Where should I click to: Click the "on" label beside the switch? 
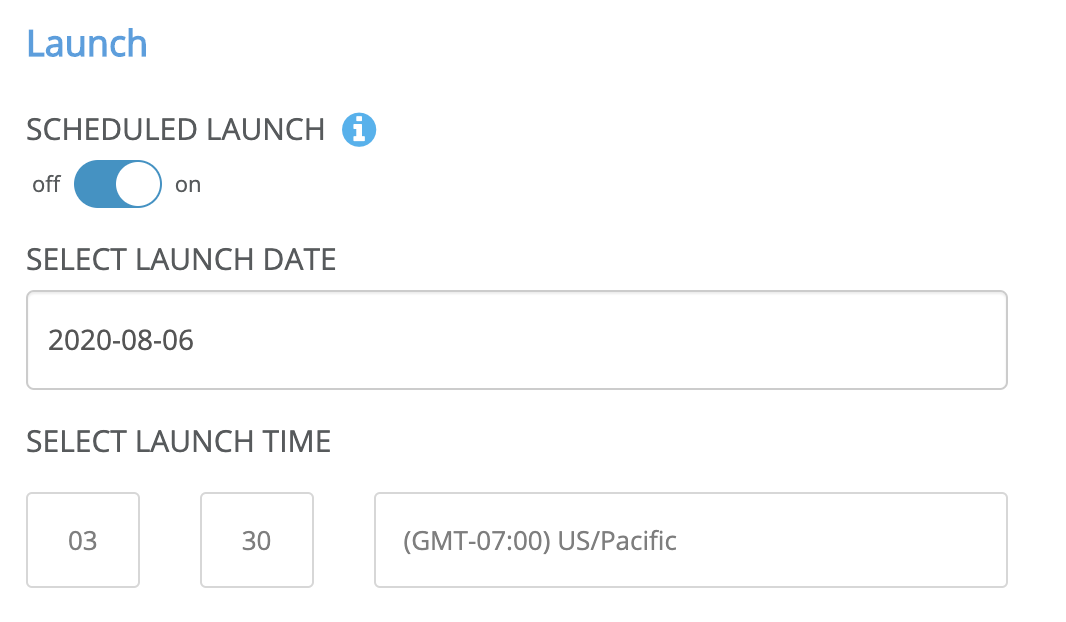(188, 185)
